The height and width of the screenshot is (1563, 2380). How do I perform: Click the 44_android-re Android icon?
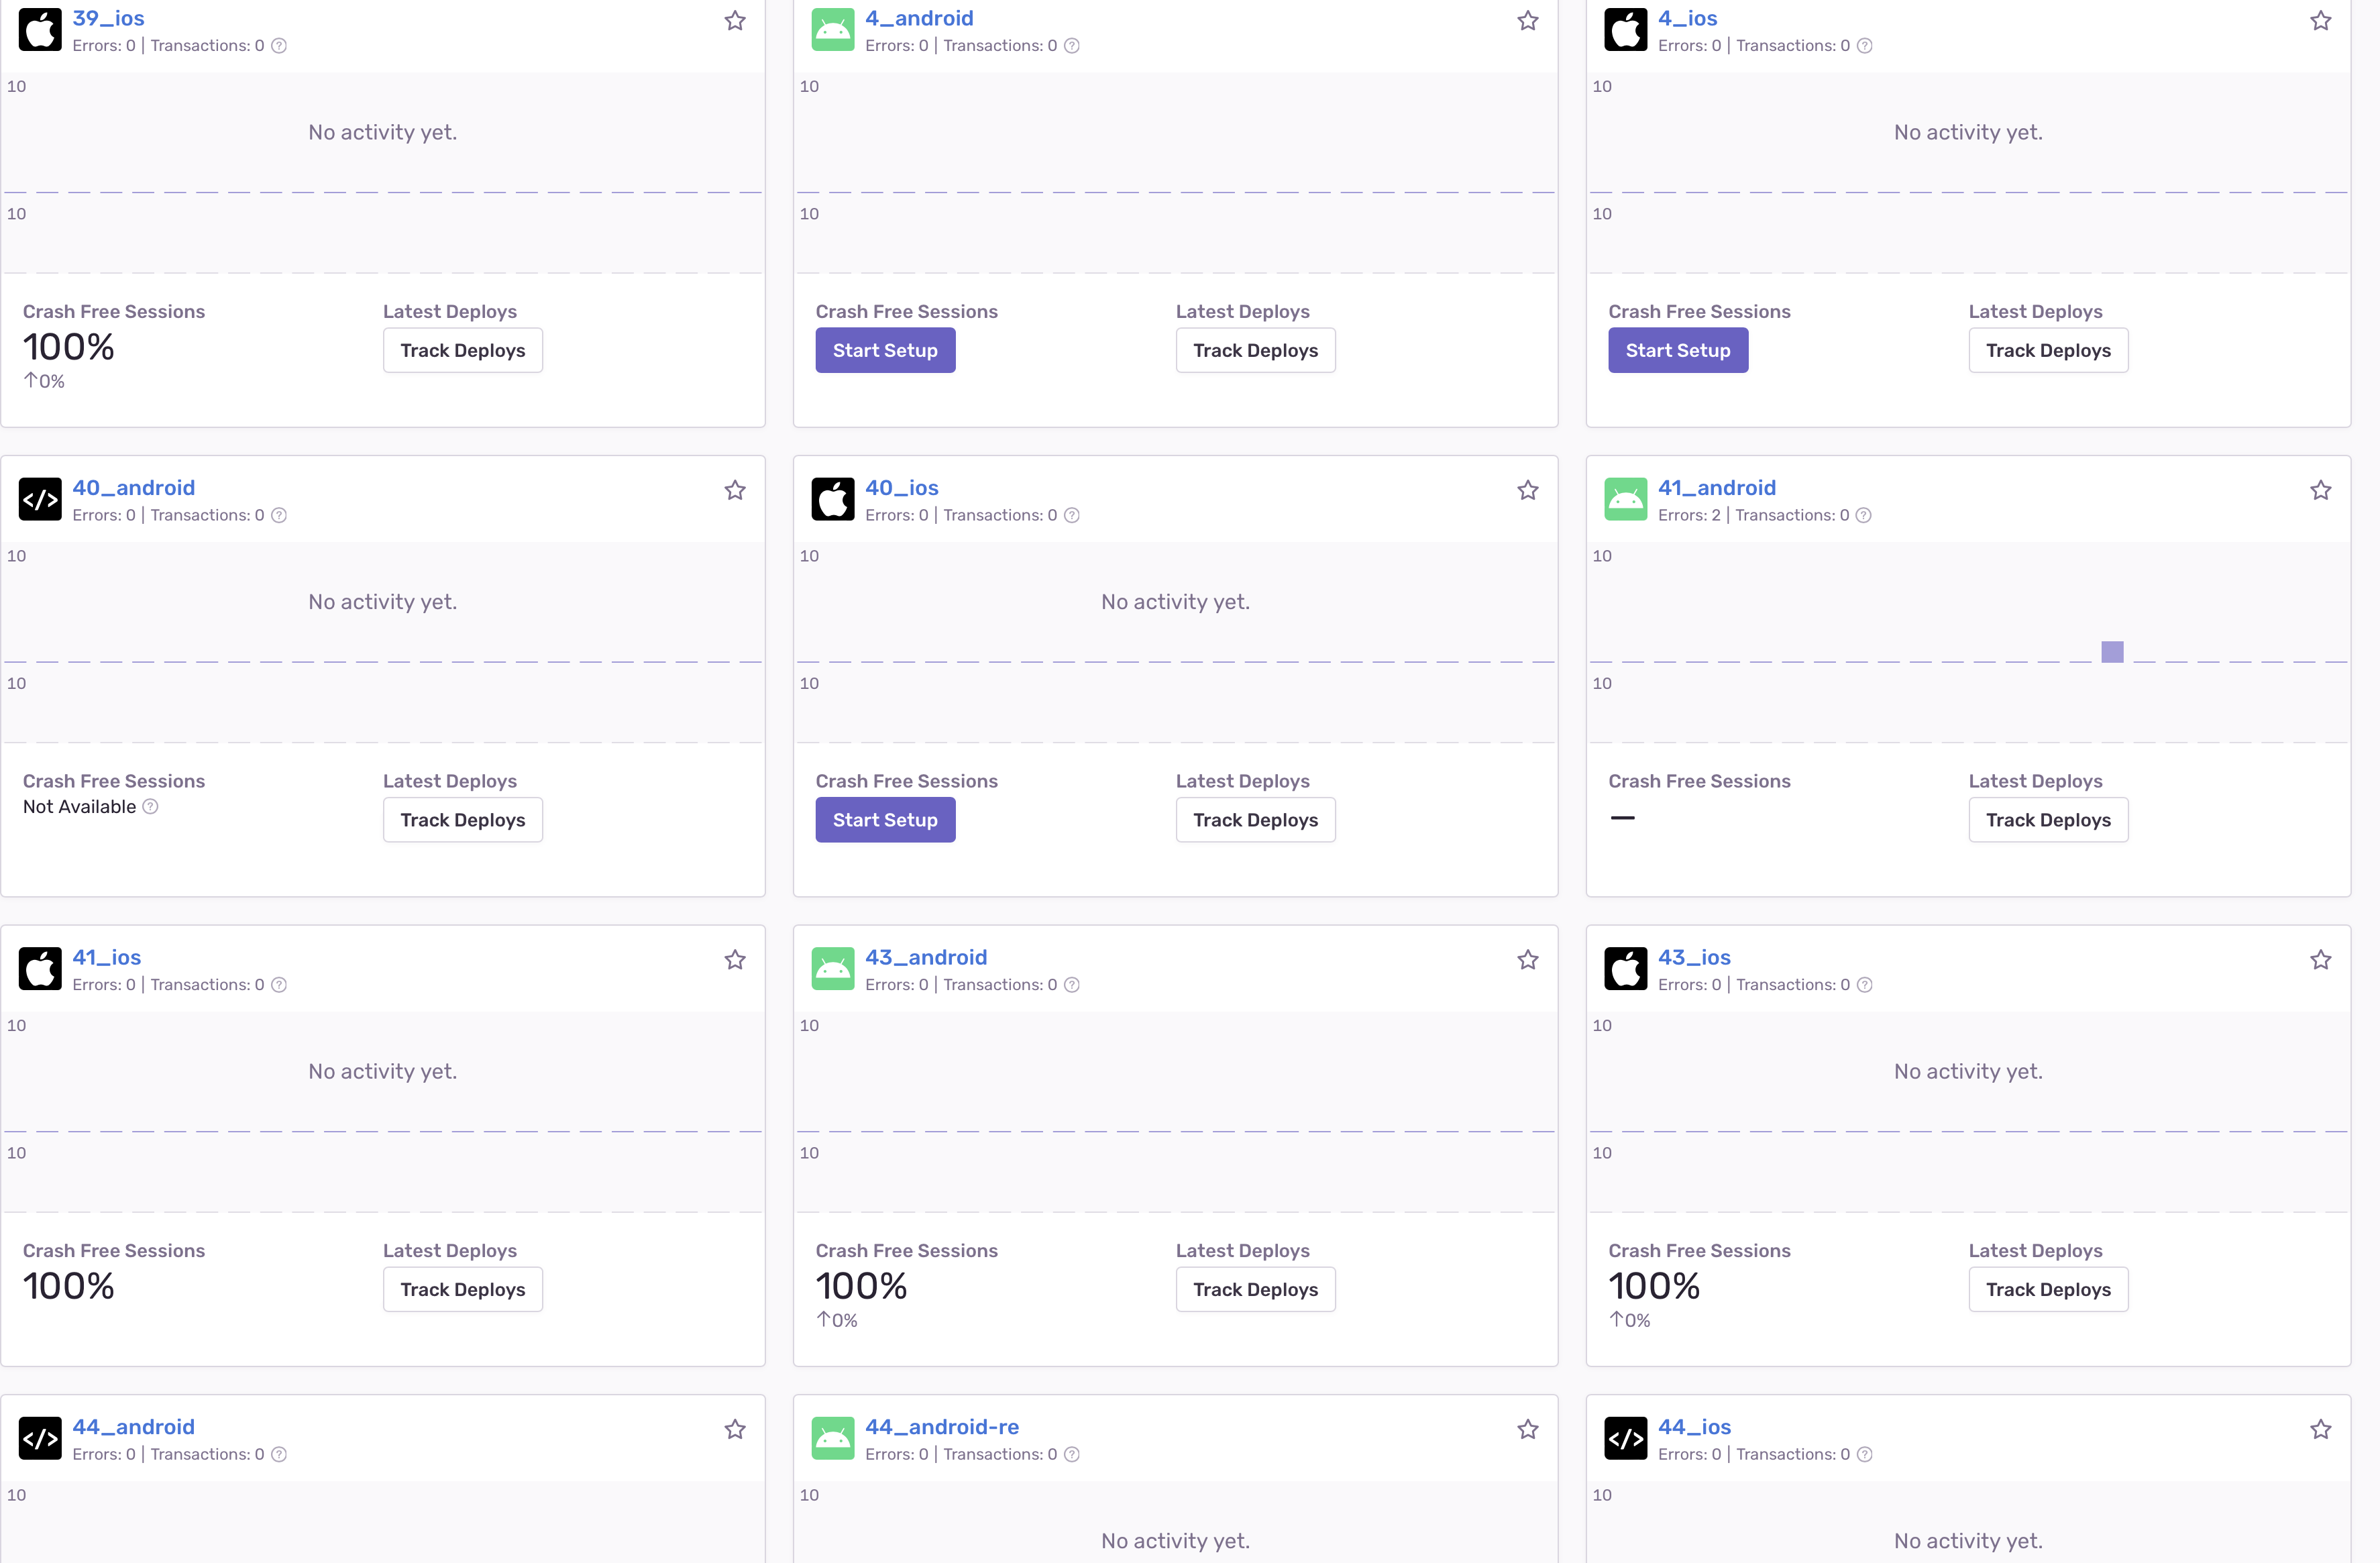click(832, 1438)
